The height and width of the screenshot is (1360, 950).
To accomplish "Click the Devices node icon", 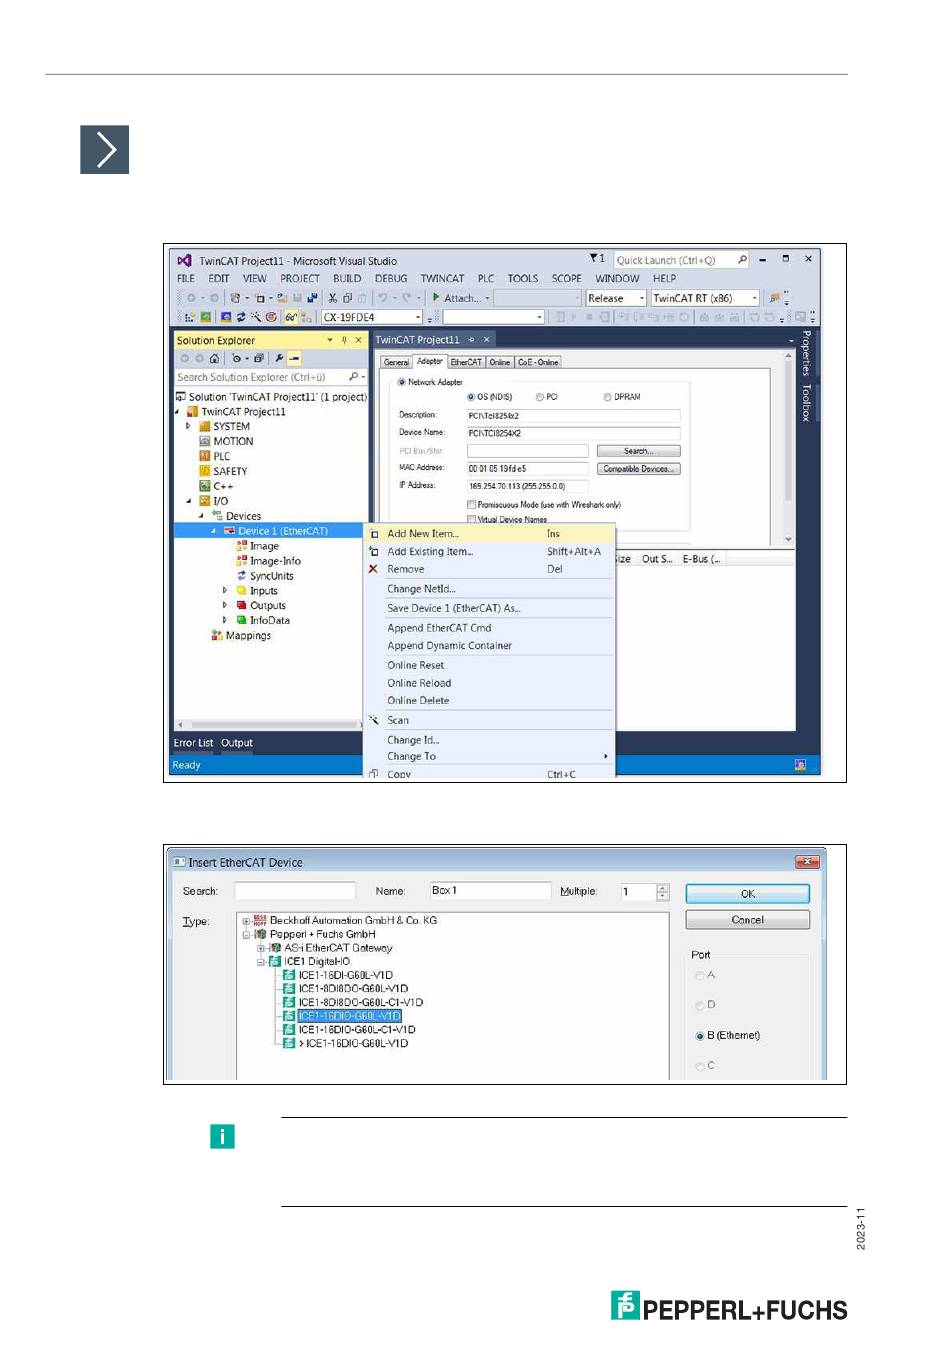I will (x=217, y=516).
